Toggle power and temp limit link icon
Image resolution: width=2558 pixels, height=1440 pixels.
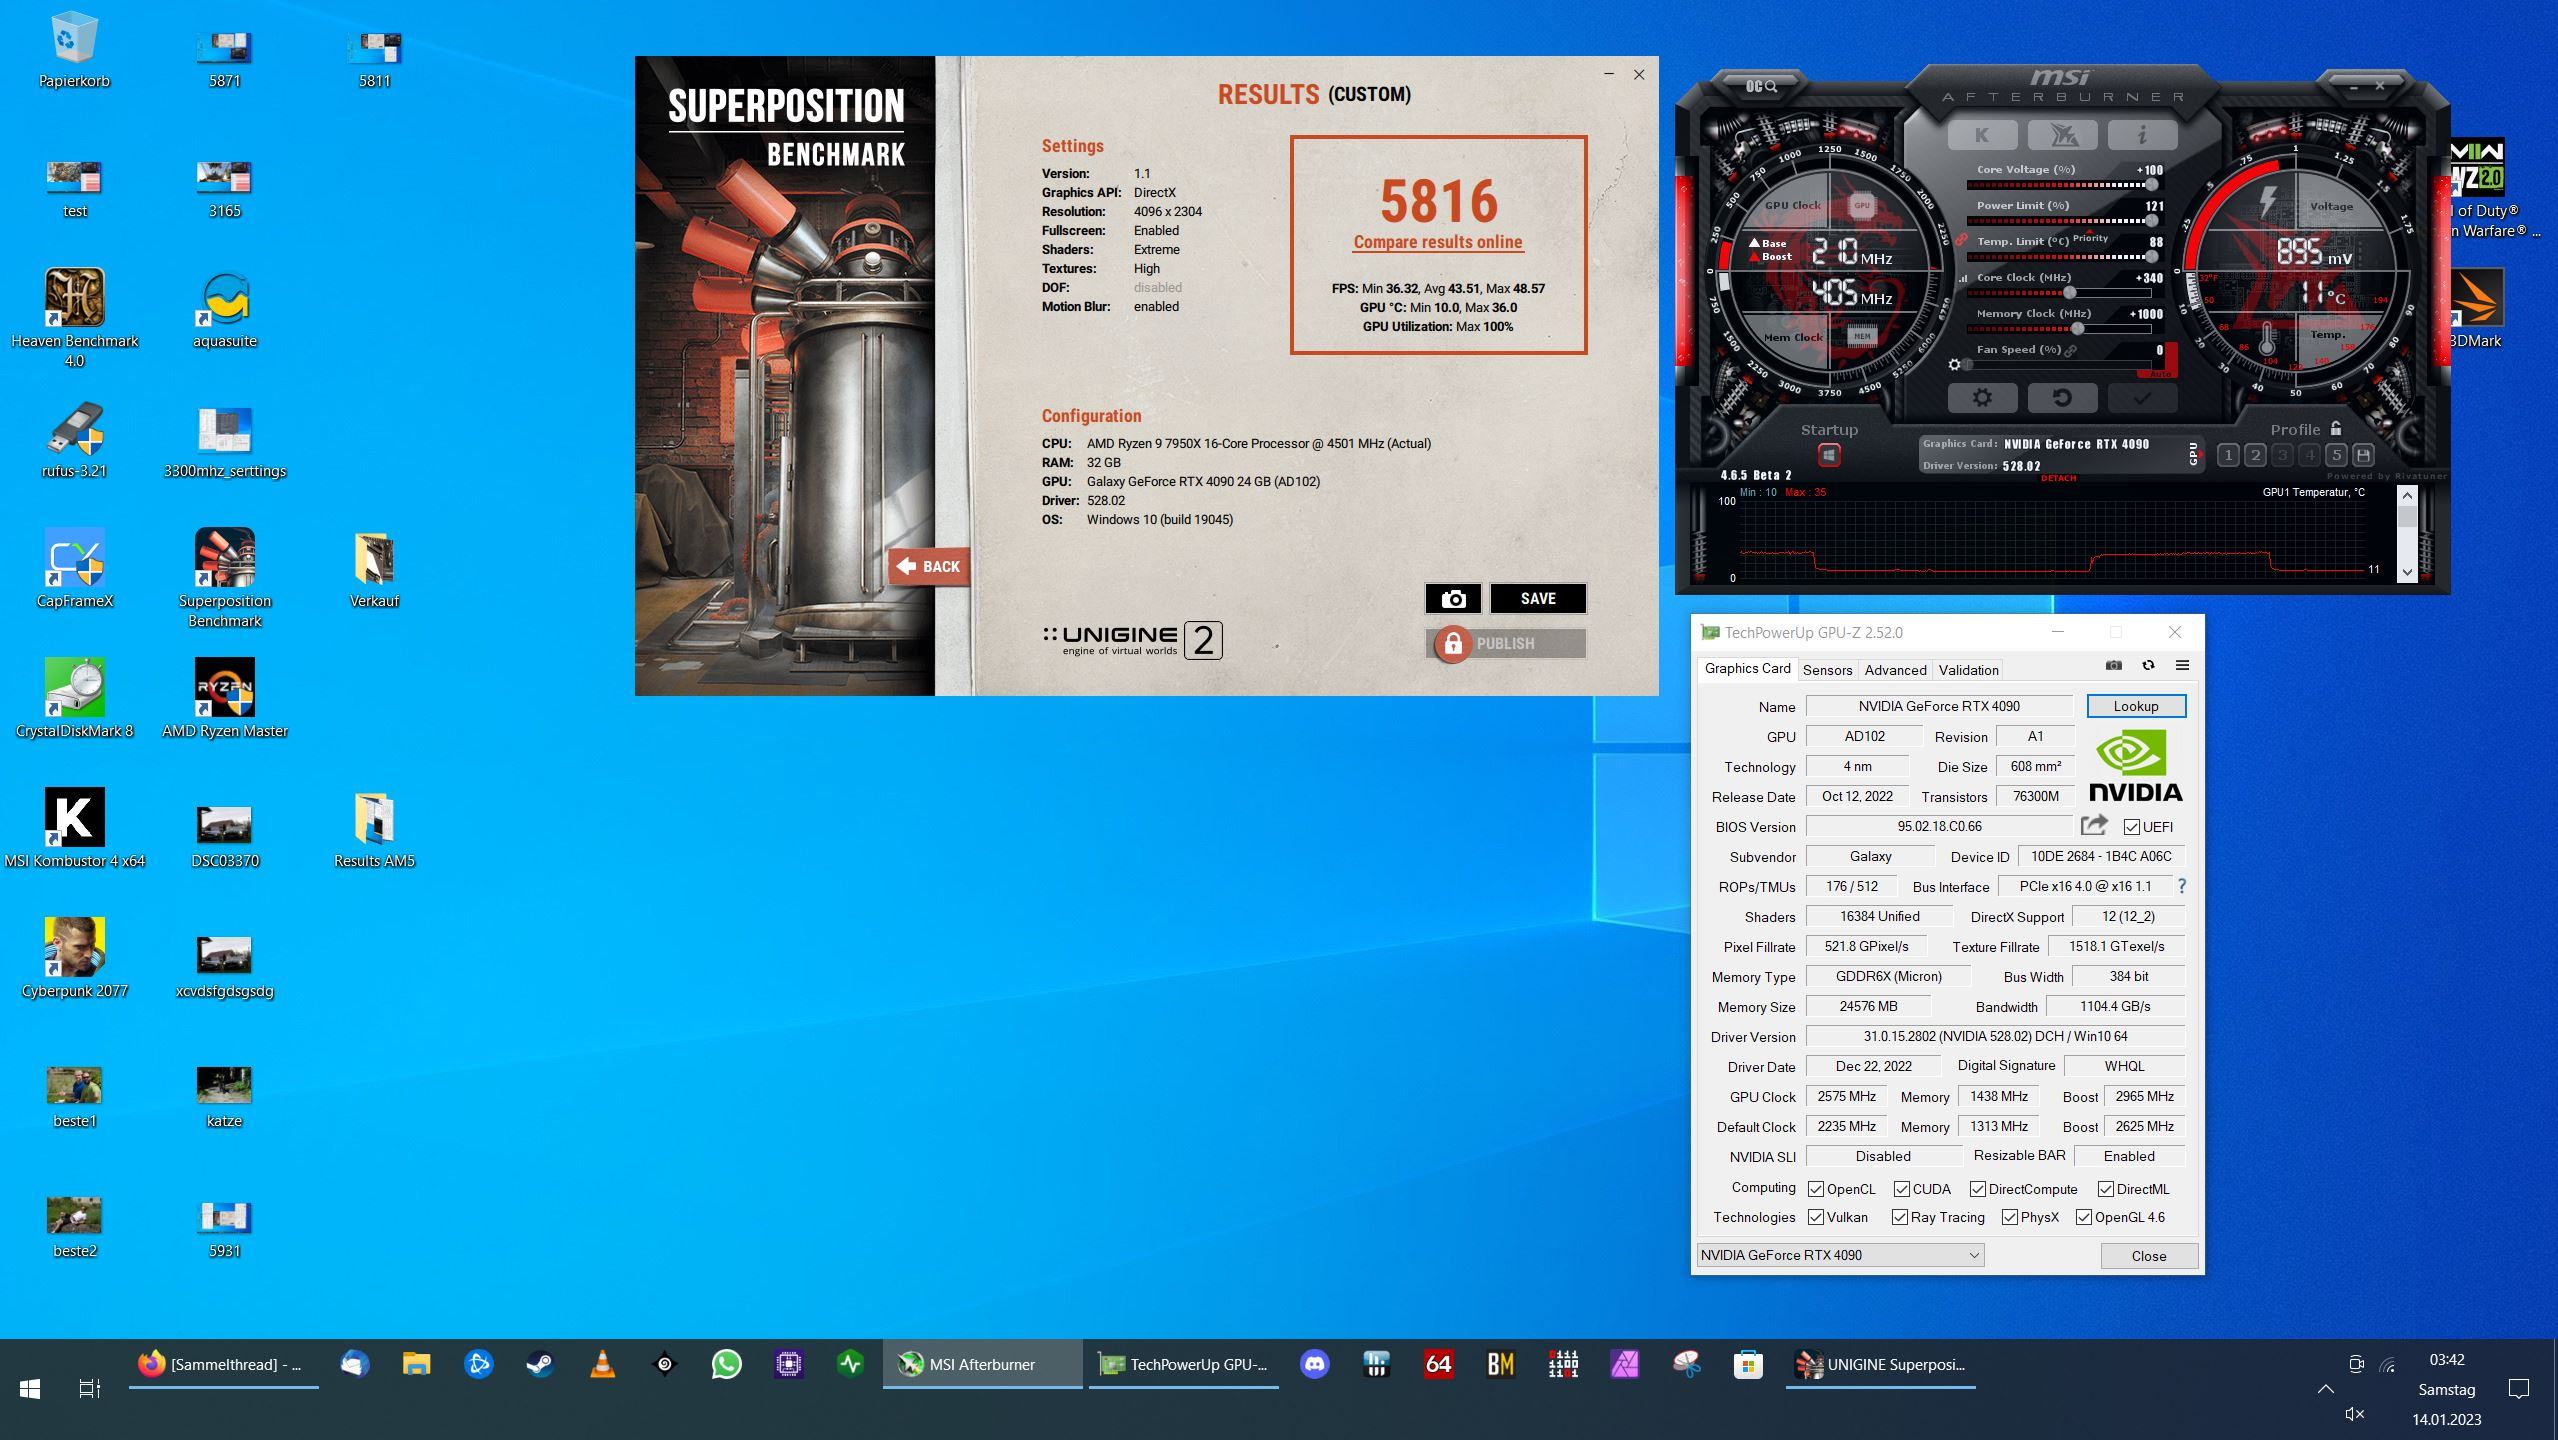pos(1961,240)
